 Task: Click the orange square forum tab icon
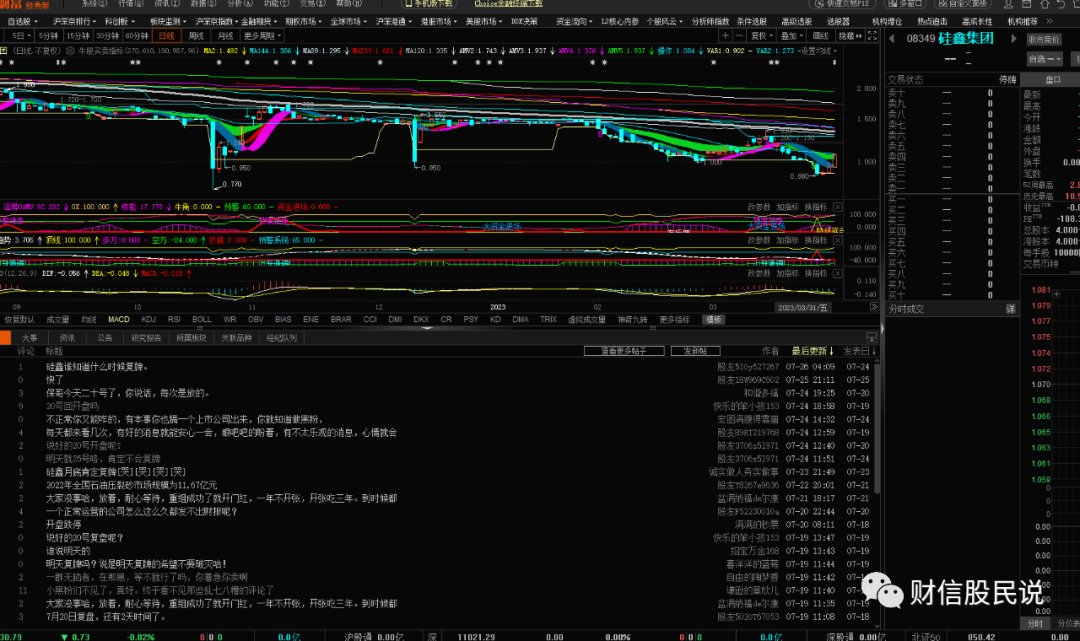5,338
